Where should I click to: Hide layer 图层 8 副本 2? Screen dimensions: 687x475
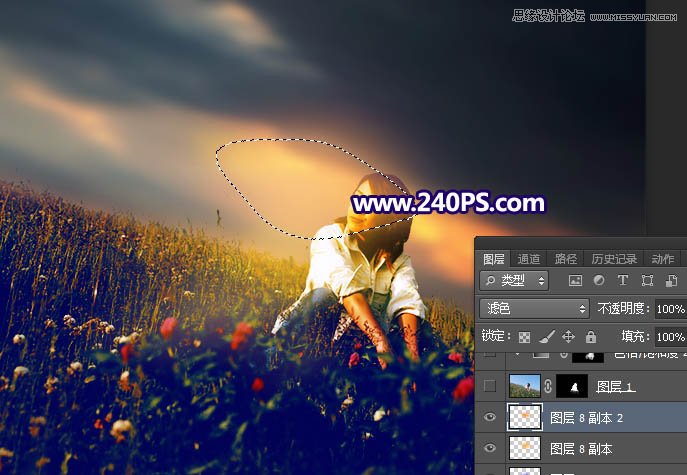[x=489, y=418]
